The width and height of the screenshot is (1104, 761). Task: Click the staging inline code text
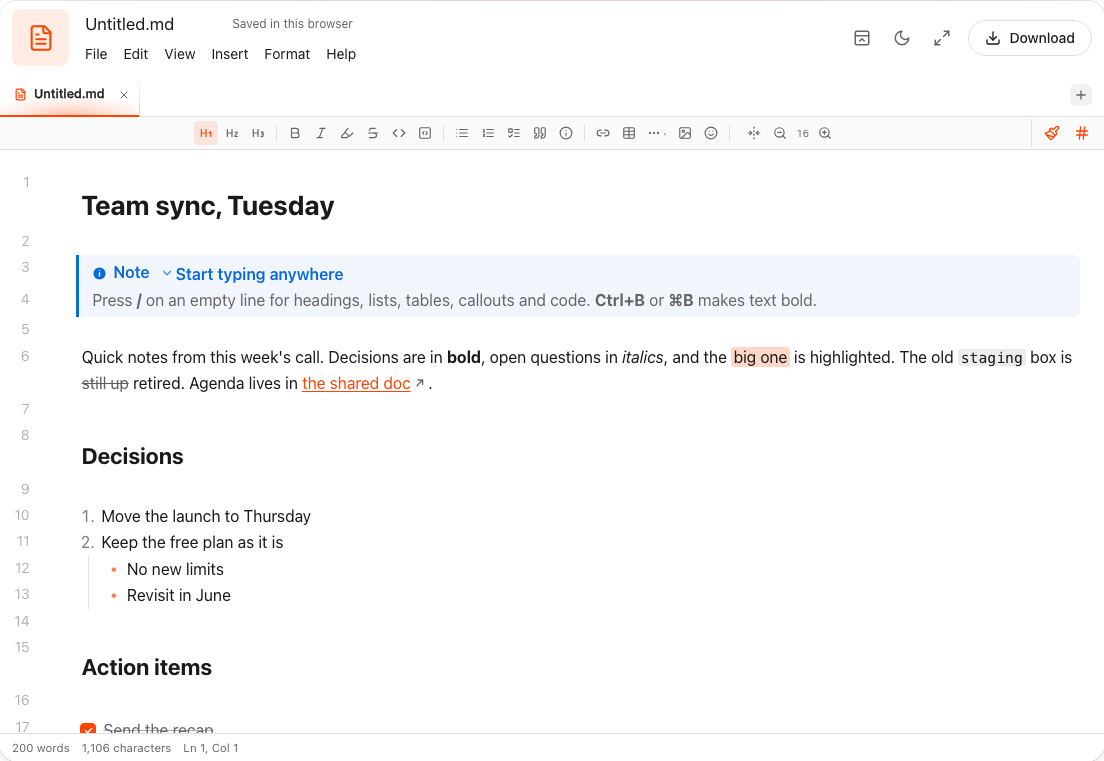pos(991,358)
